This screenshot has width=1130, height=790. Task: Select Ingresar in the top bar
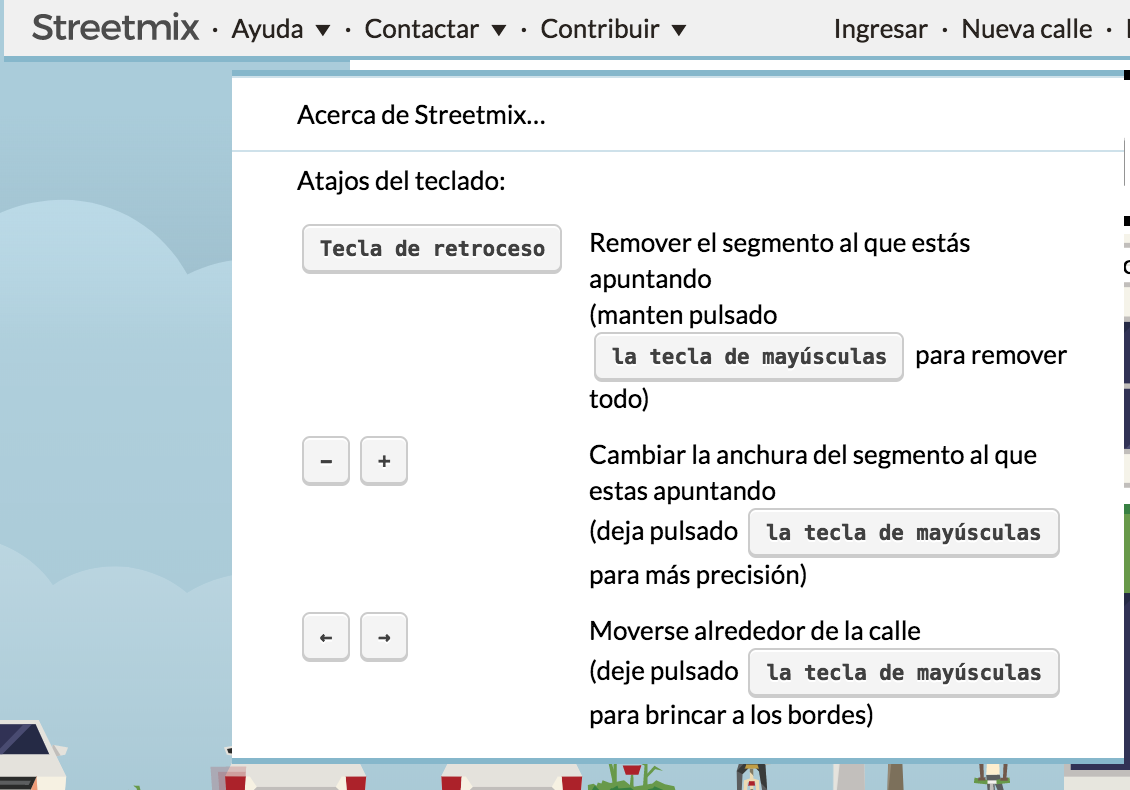click(x=880, y=29)
